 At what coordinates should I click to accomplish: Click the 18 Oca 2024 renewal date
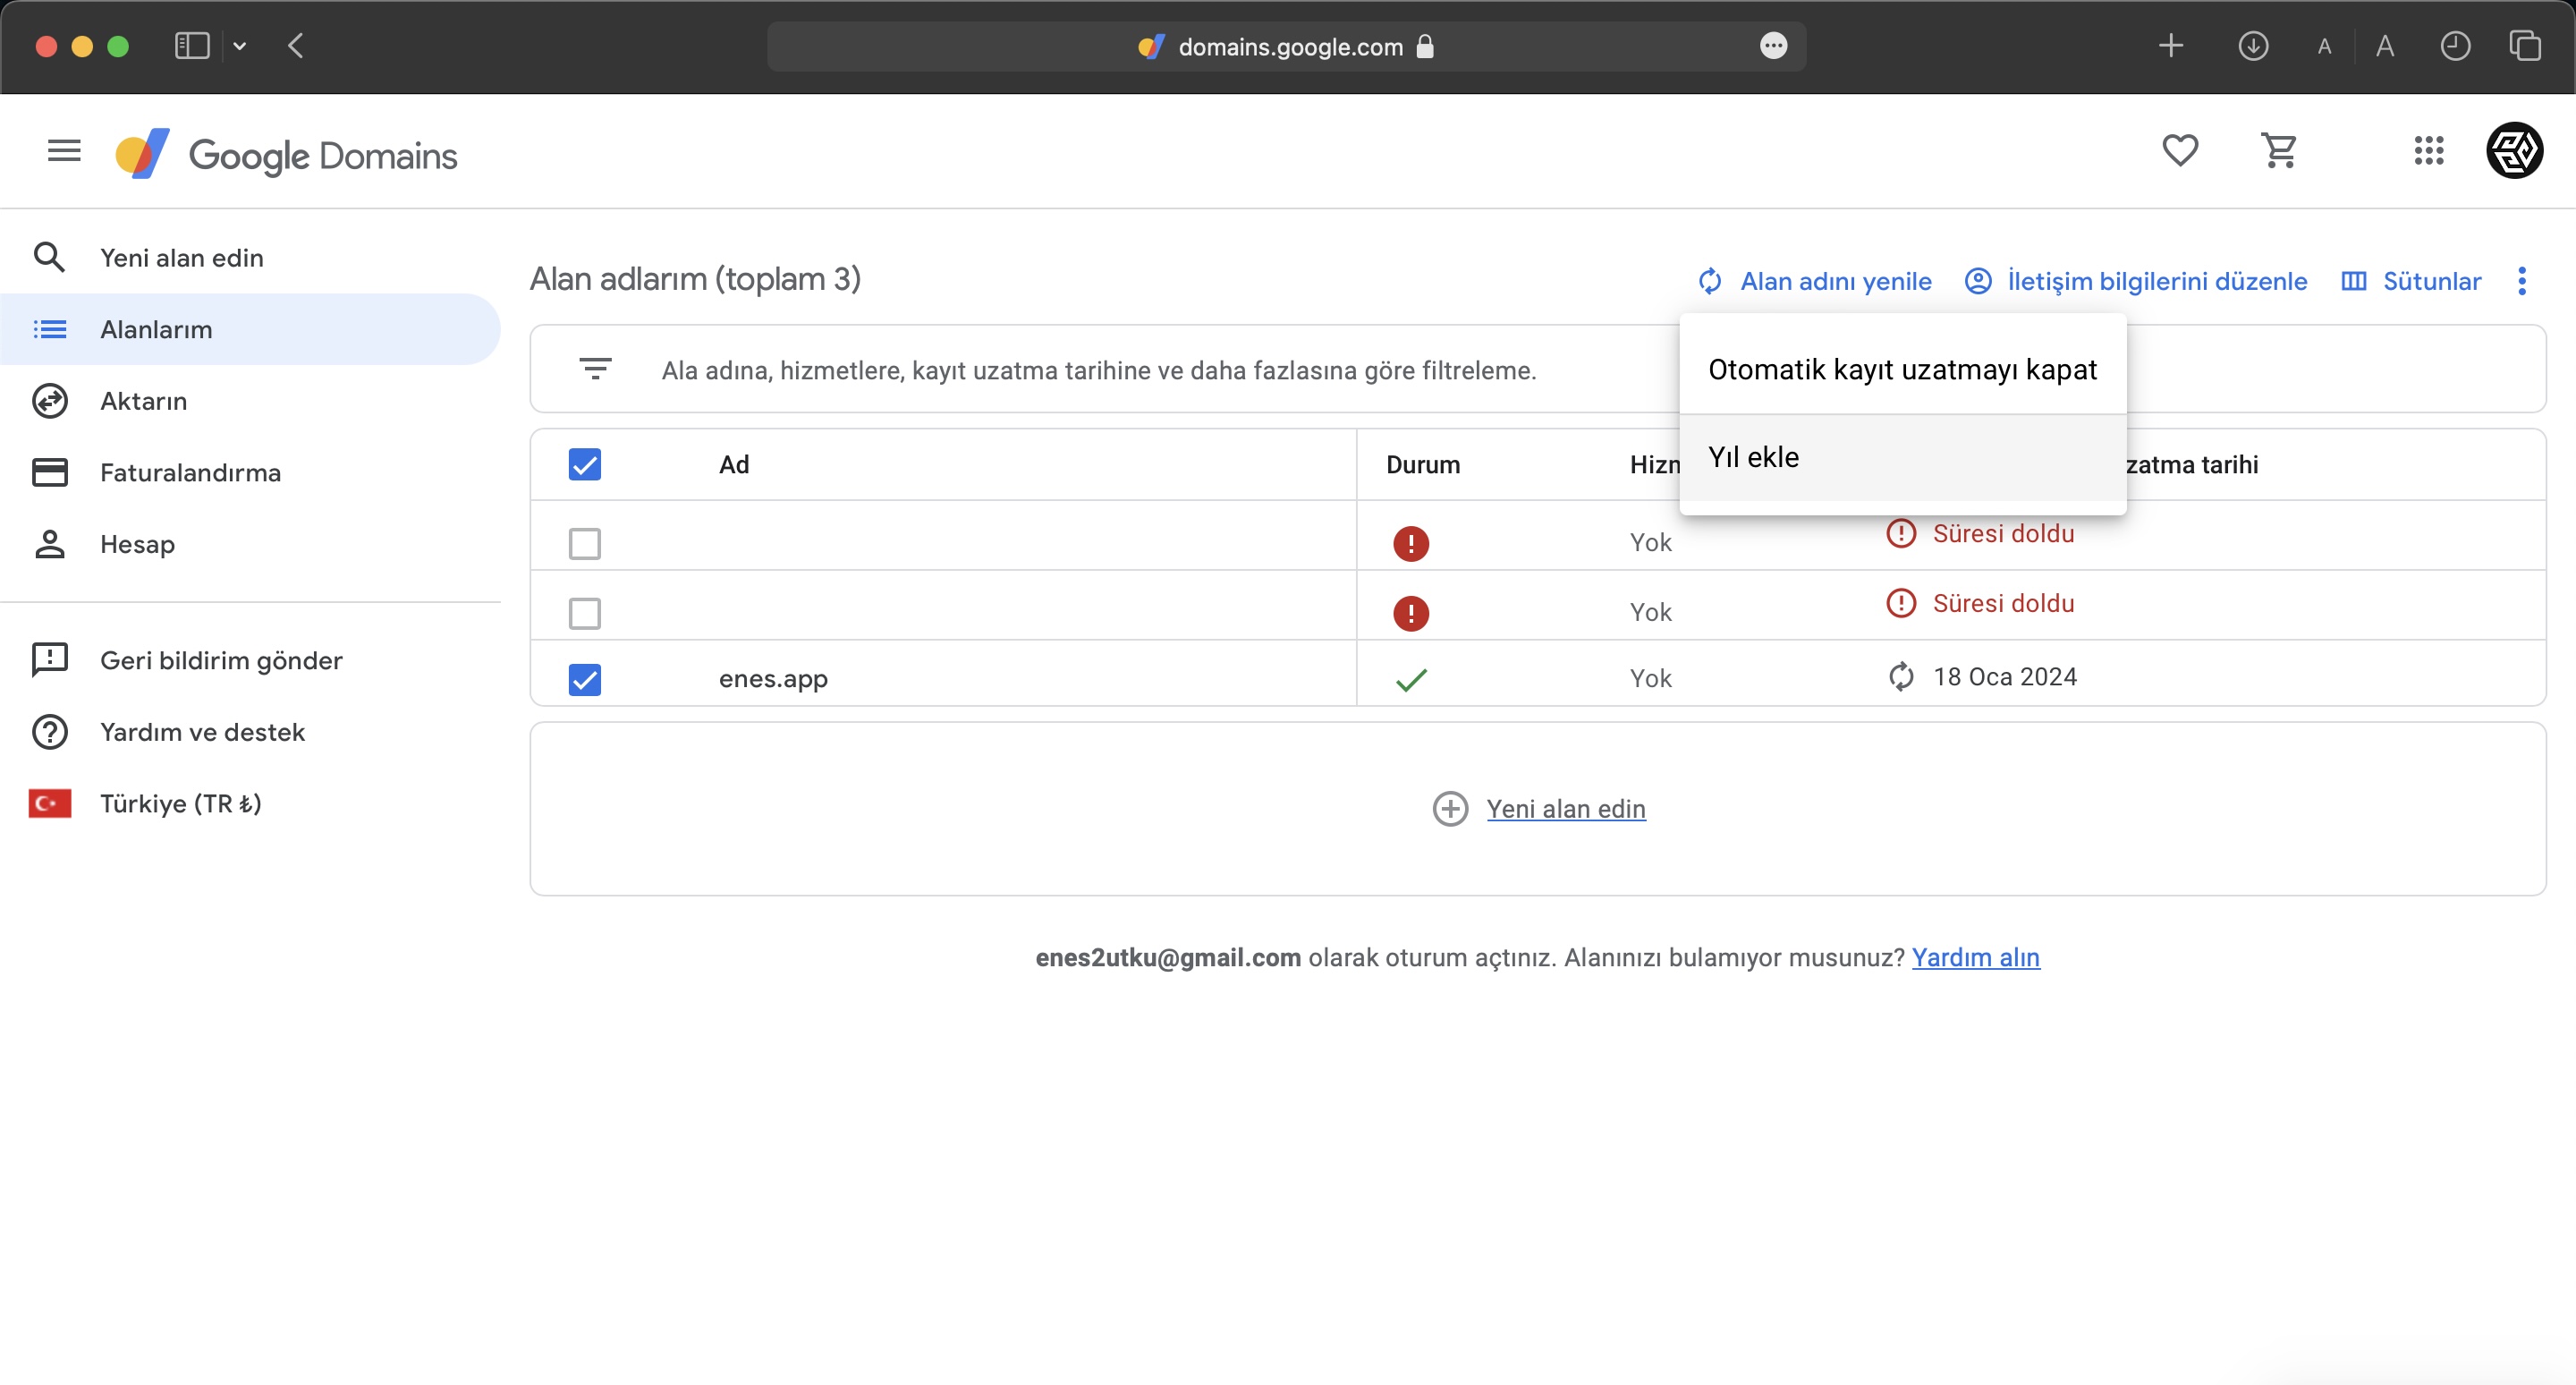[x=2004, y=677]
